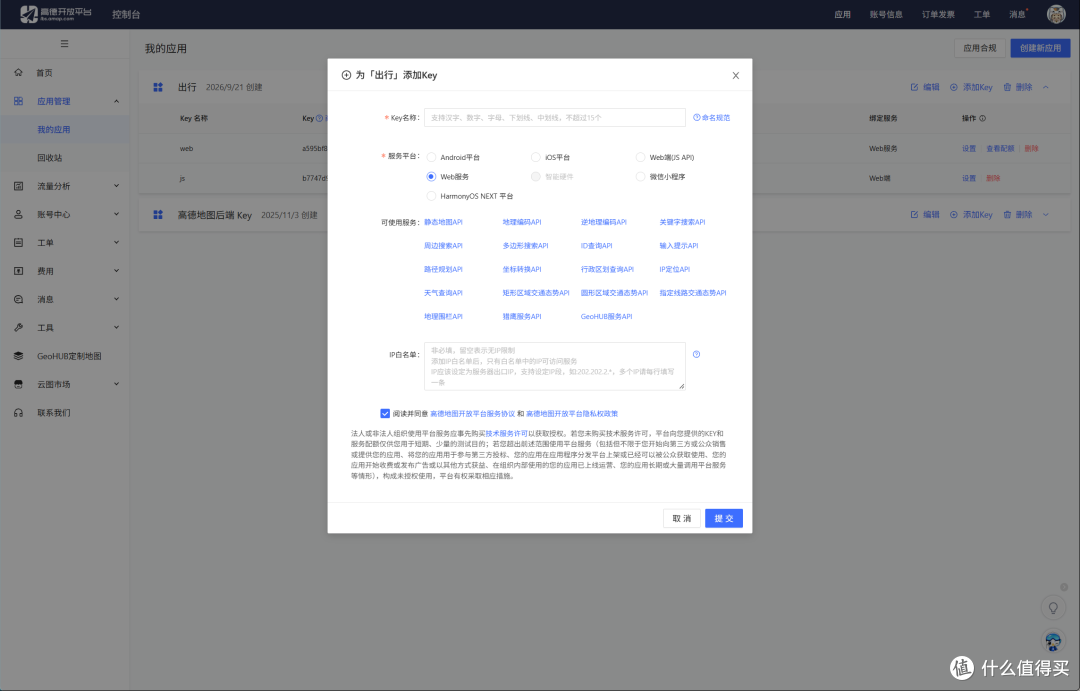1080x691 pixels.
Task: Click 编辑 pencil icon for 出行 app
Action: click(x=914, y=87)
